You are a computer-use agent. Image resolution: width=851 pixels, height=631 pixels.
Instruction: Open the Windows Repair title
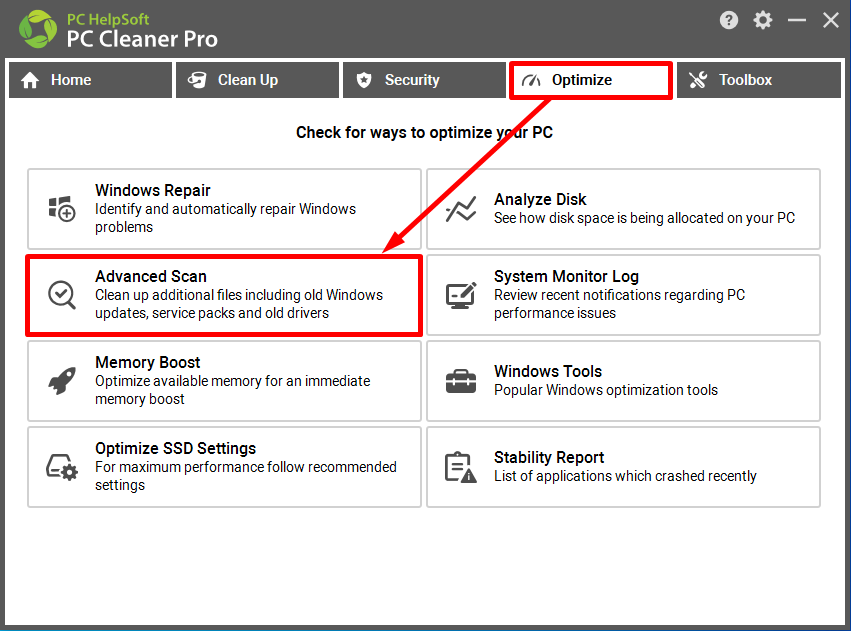pyautogui.click(x=153, y=190)
